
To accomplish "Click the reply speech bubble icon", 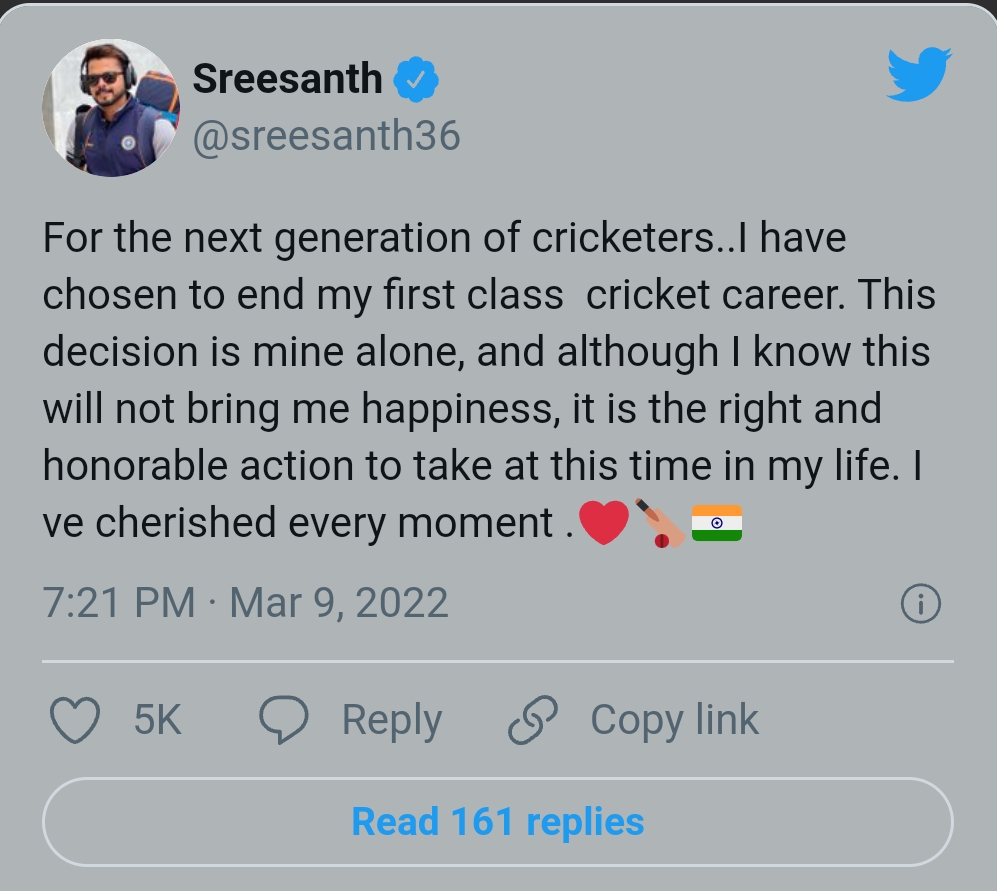I will tap(284, 720).
